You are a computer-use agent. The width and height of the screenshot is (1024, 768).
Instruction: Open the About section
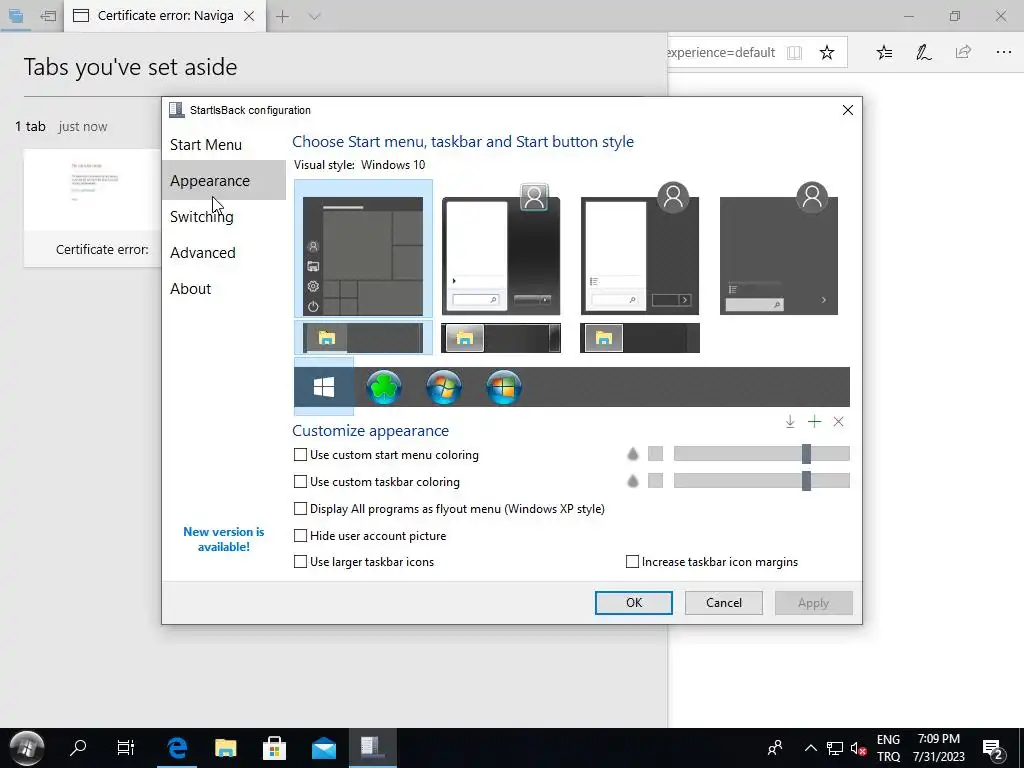click(224, 288)
